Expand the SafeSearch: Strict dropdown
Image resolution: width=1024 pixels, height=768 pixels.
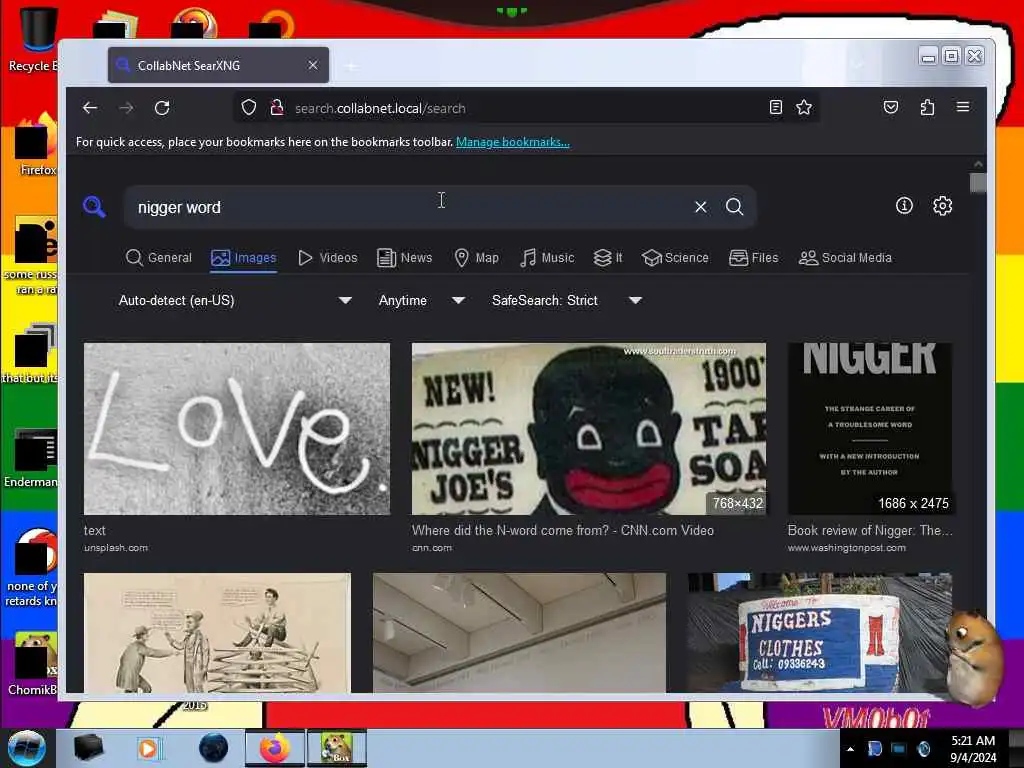pos(567,300)
